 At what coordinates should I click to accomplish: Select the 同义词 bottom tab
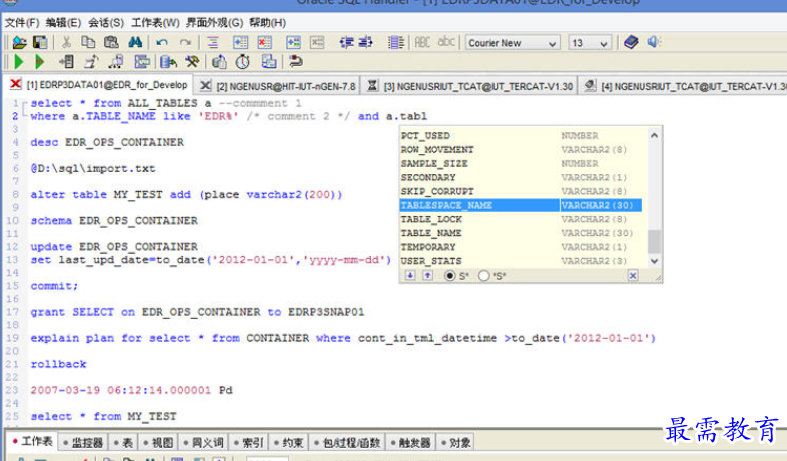(x=203, y=442)
